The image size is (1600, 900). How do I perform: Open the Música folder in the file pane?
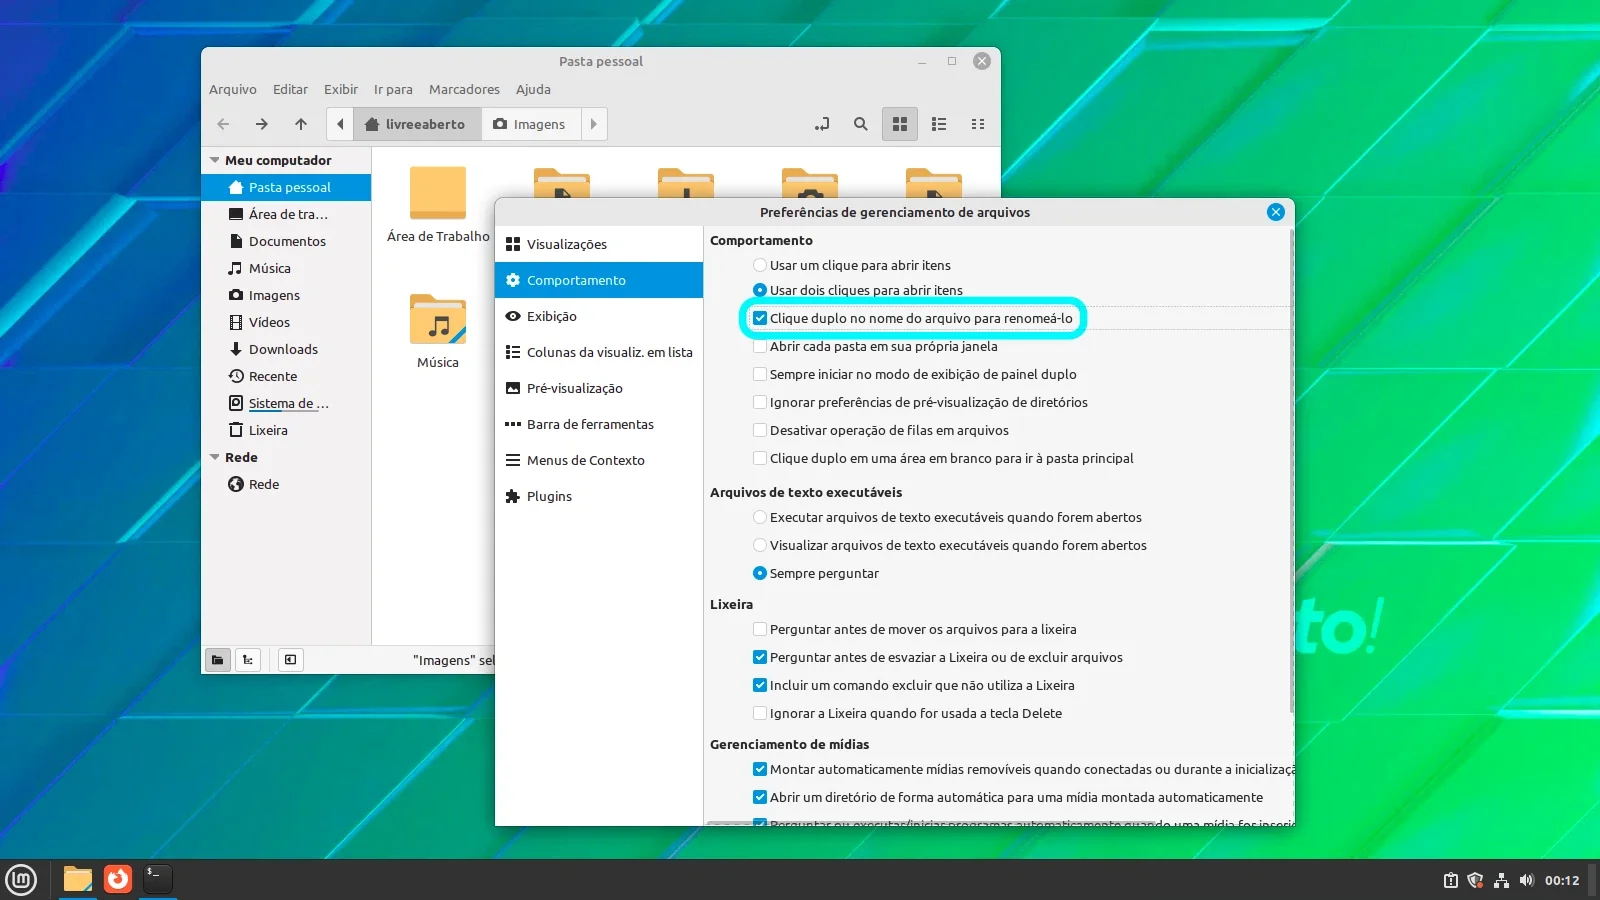tap(438, 332)
